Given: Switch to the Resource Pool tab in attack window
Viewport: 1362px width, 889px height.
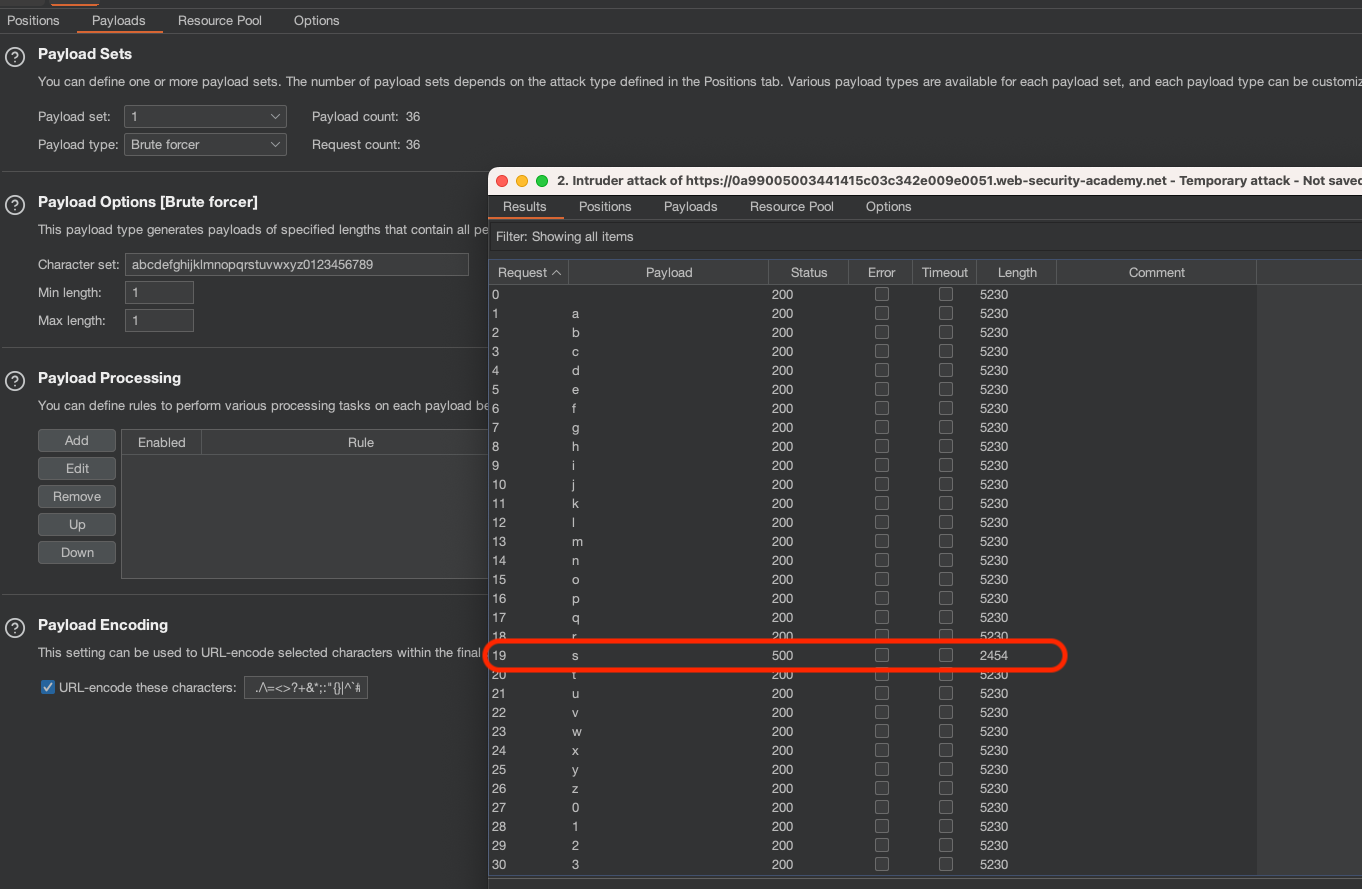Looking at the screenshot, I should [x=791, y=207].
